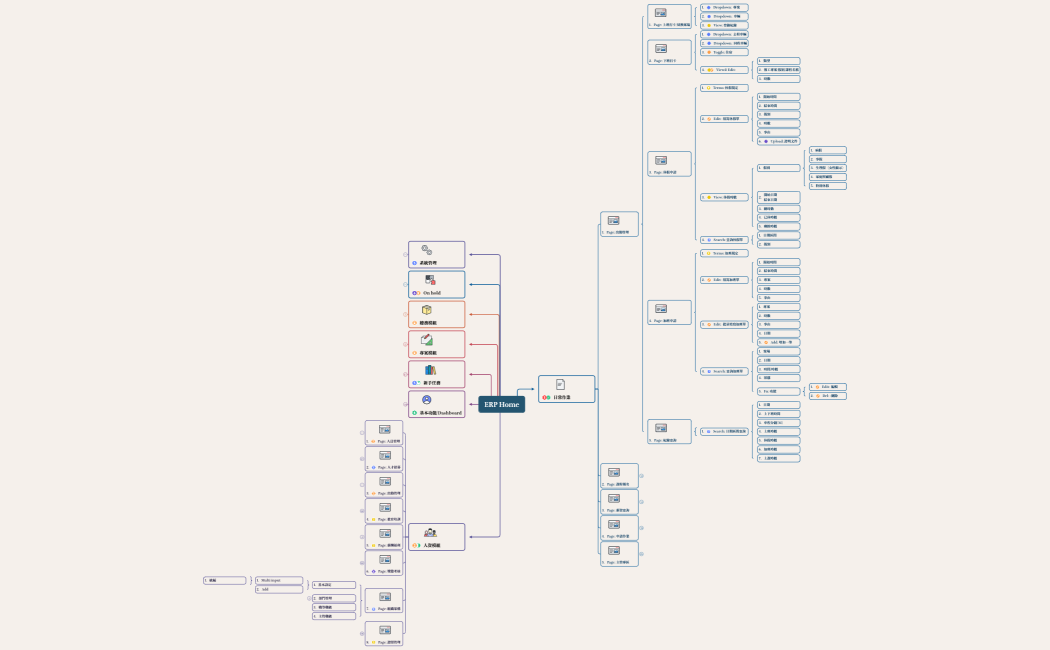Click the user avatar icon above Dashboard
Viewport: 1050px width, 650px height.
click(x=427, y=400)
